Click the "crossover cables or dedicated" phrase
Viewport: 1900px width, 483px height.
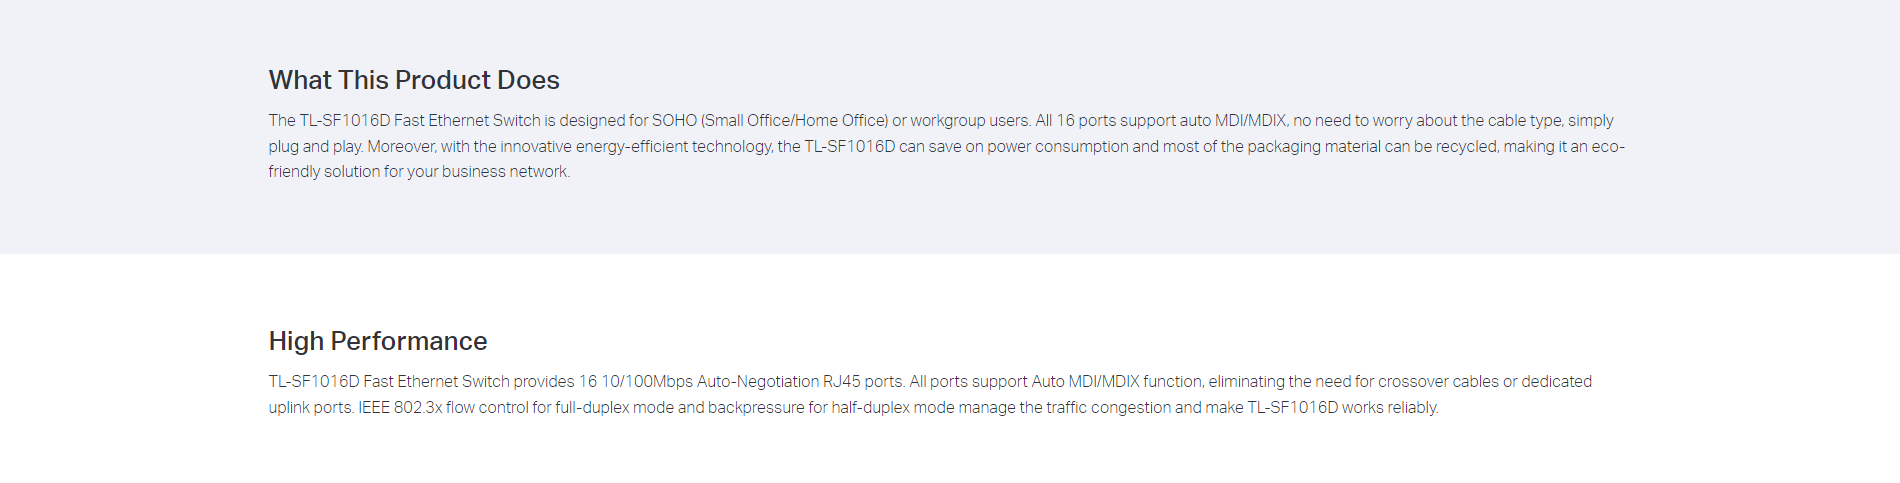(1485, 381)
